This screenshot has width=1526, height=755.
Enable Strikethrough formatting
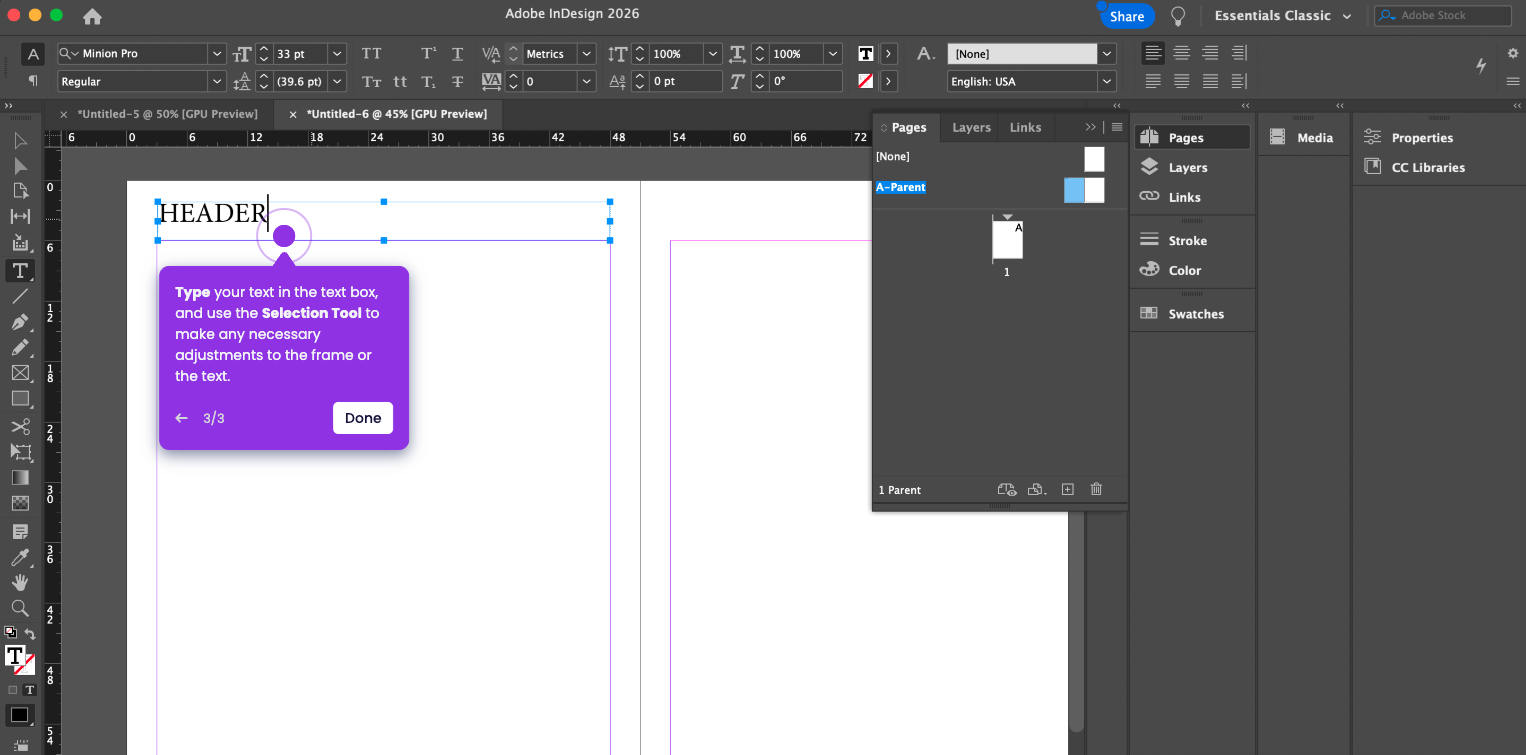pyautogui.click(x=457, y=82)
